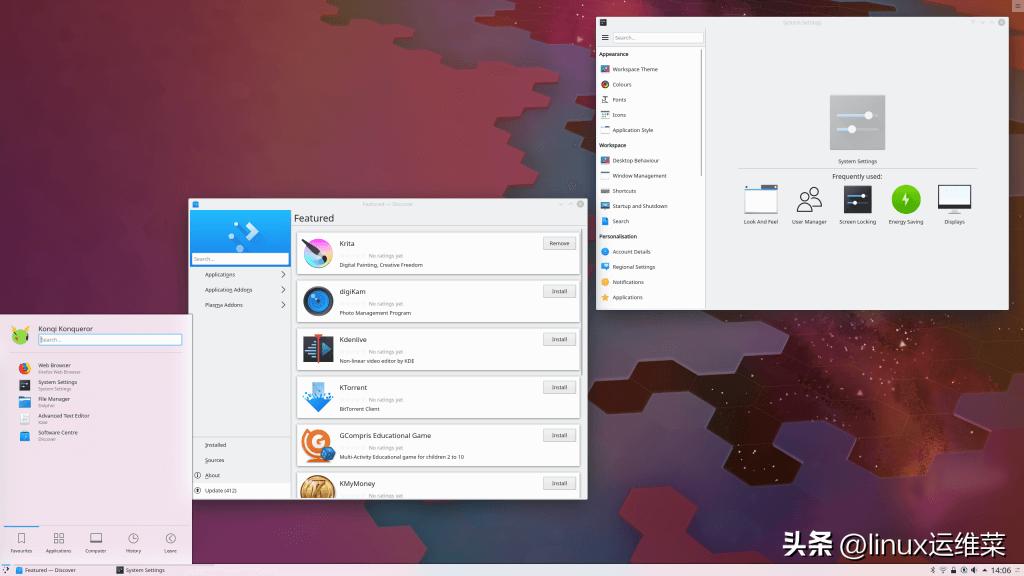Switch to Computer tab in launcher
The image size is (1024, 576).
95,543
